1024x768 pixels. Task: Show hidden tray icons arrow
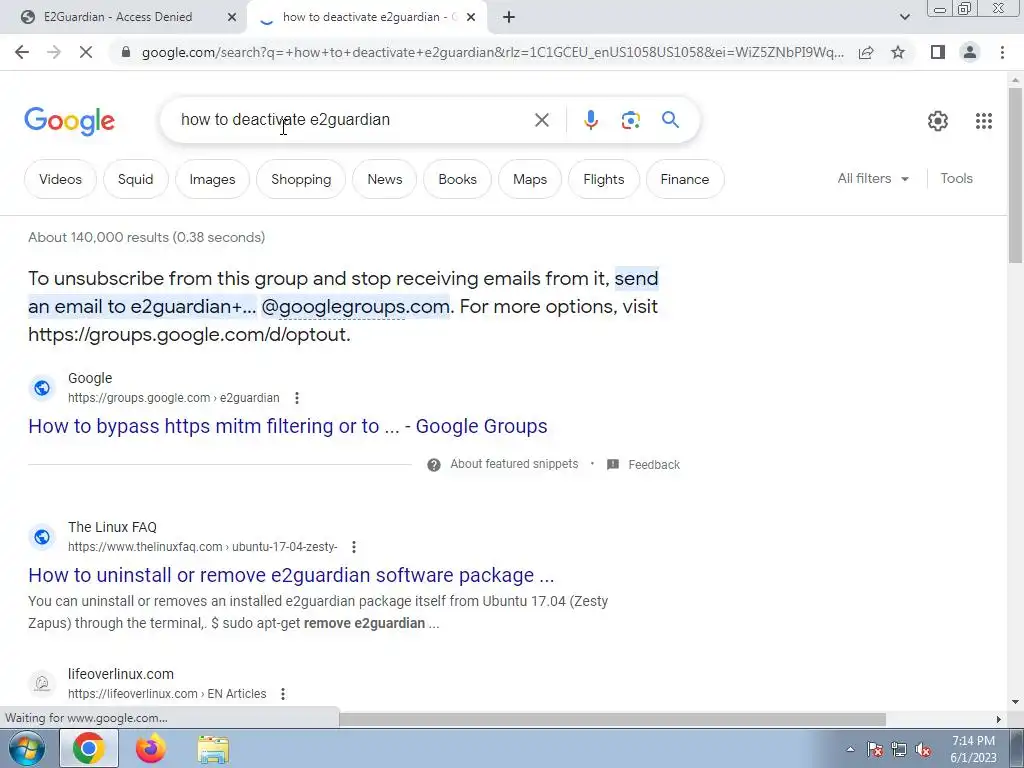(850, 750)
